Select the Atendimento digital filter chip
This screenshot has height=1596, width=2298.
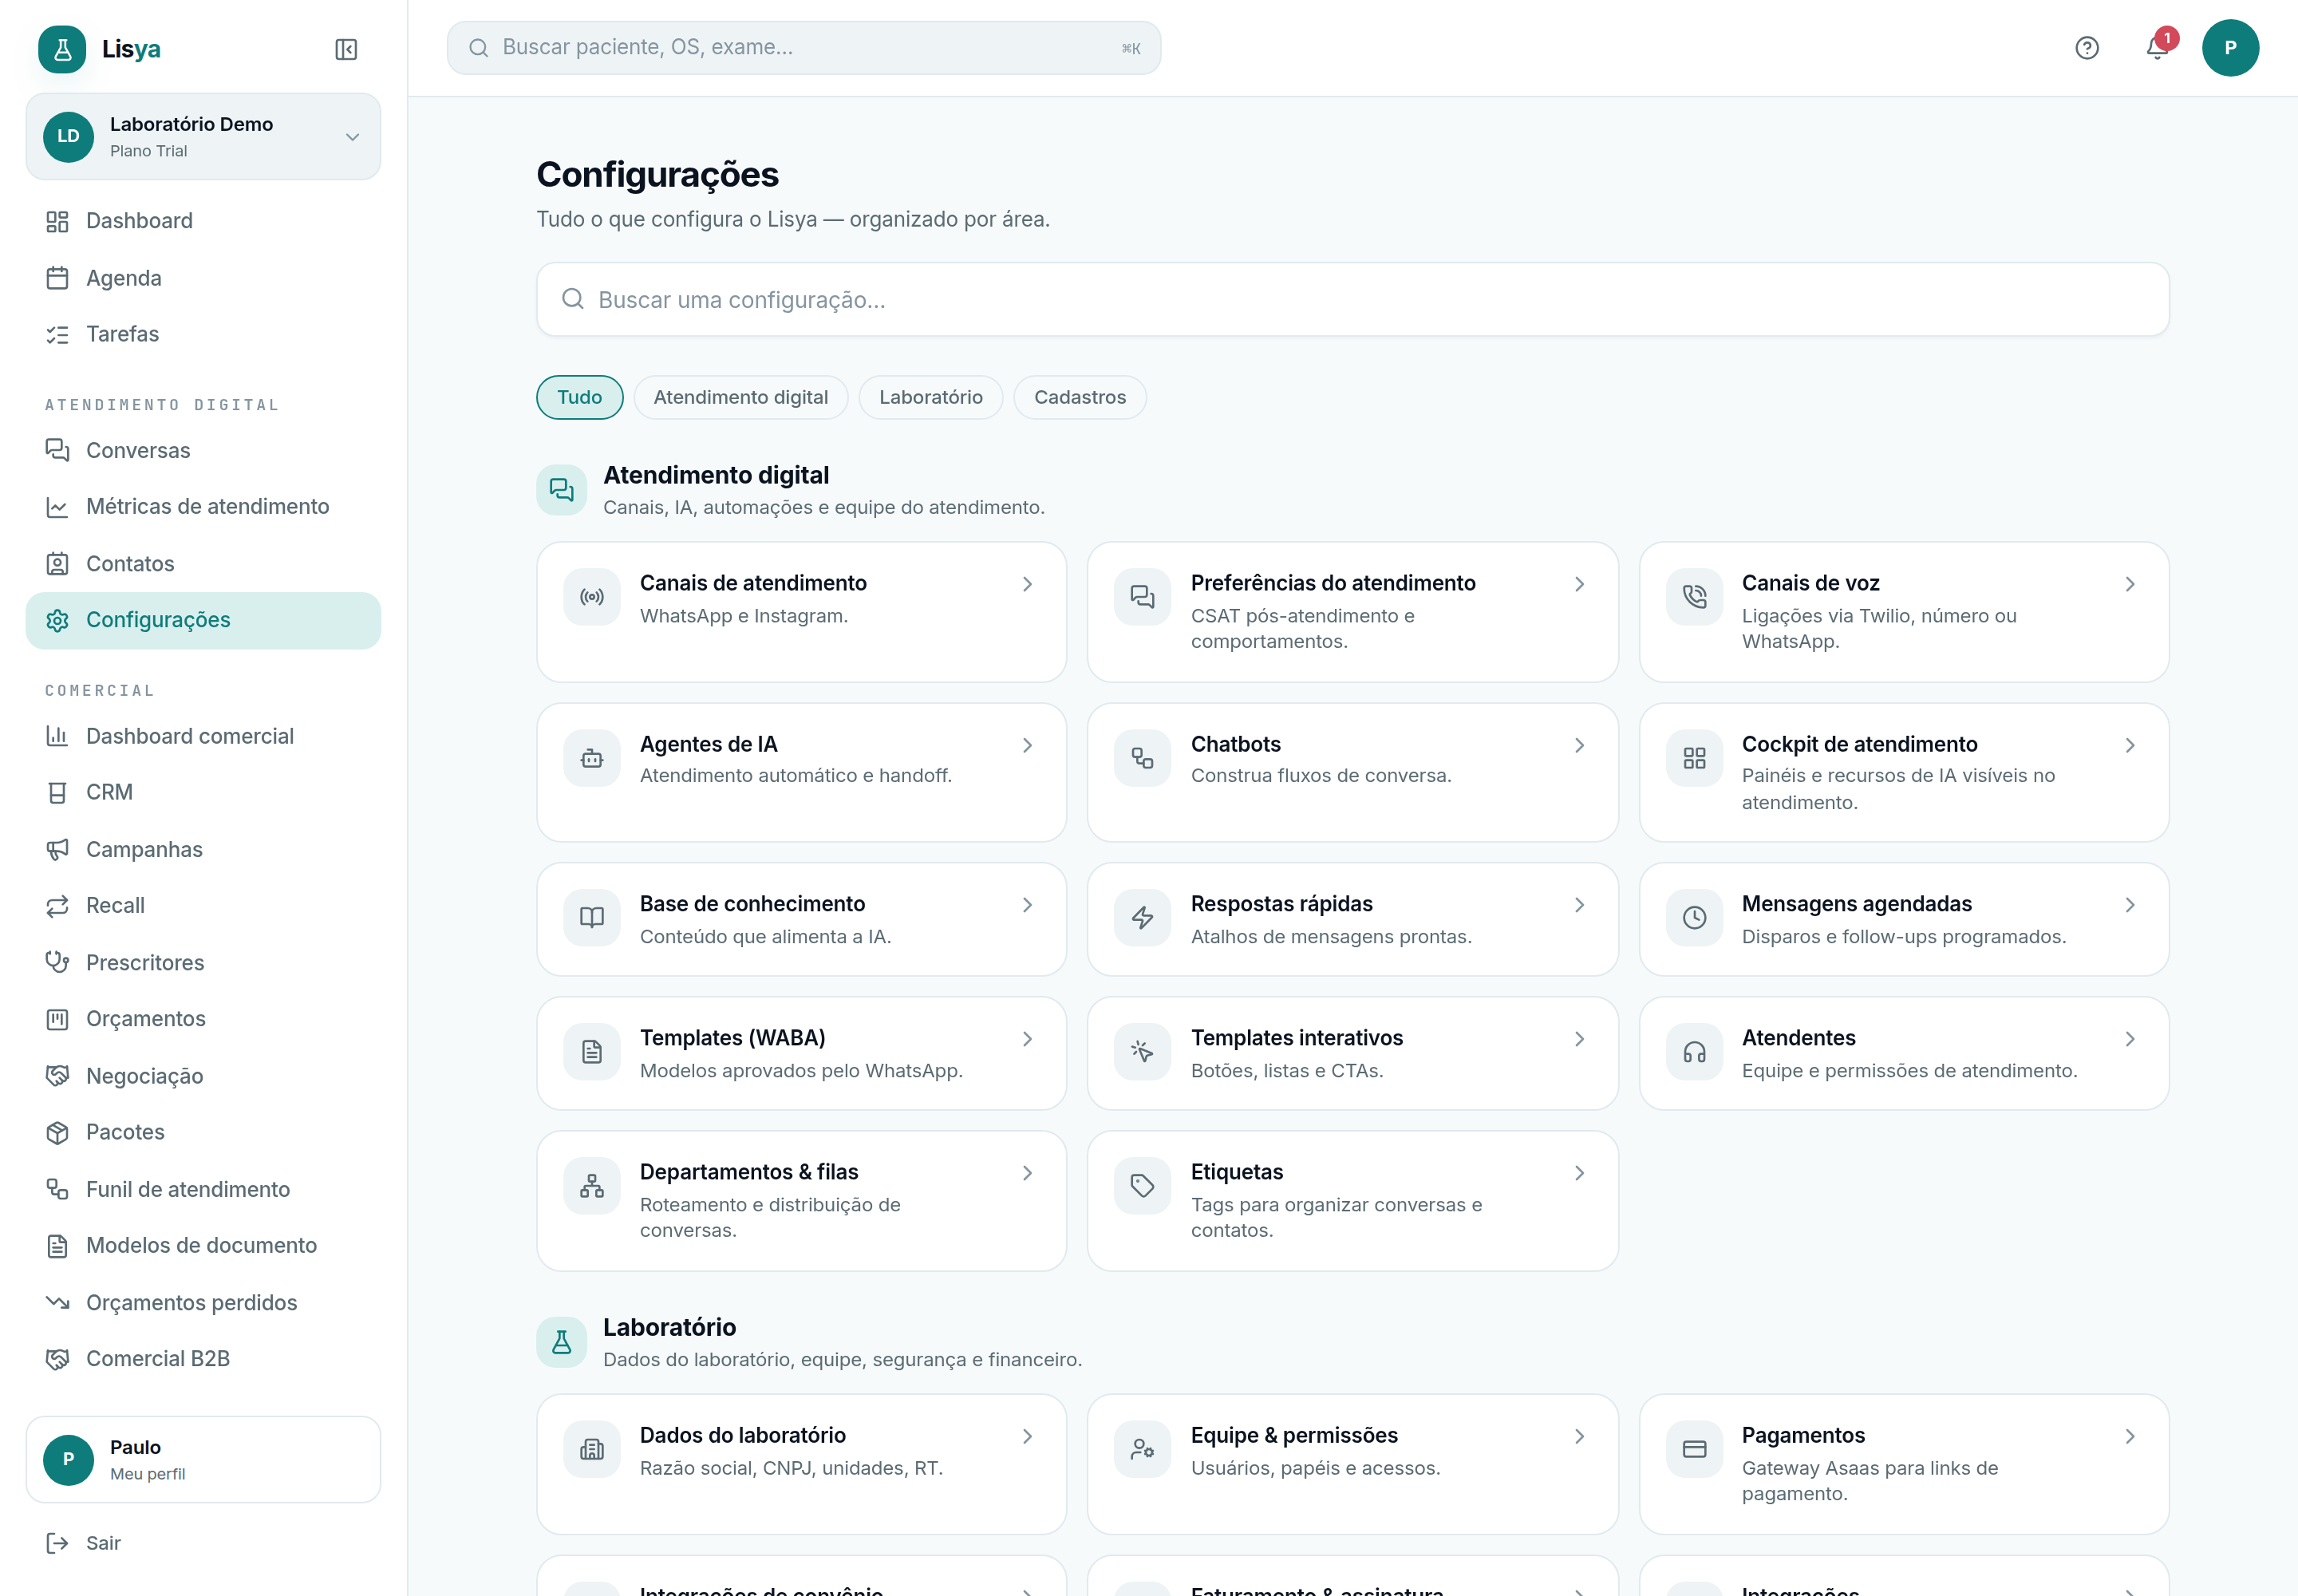point(741,397)
